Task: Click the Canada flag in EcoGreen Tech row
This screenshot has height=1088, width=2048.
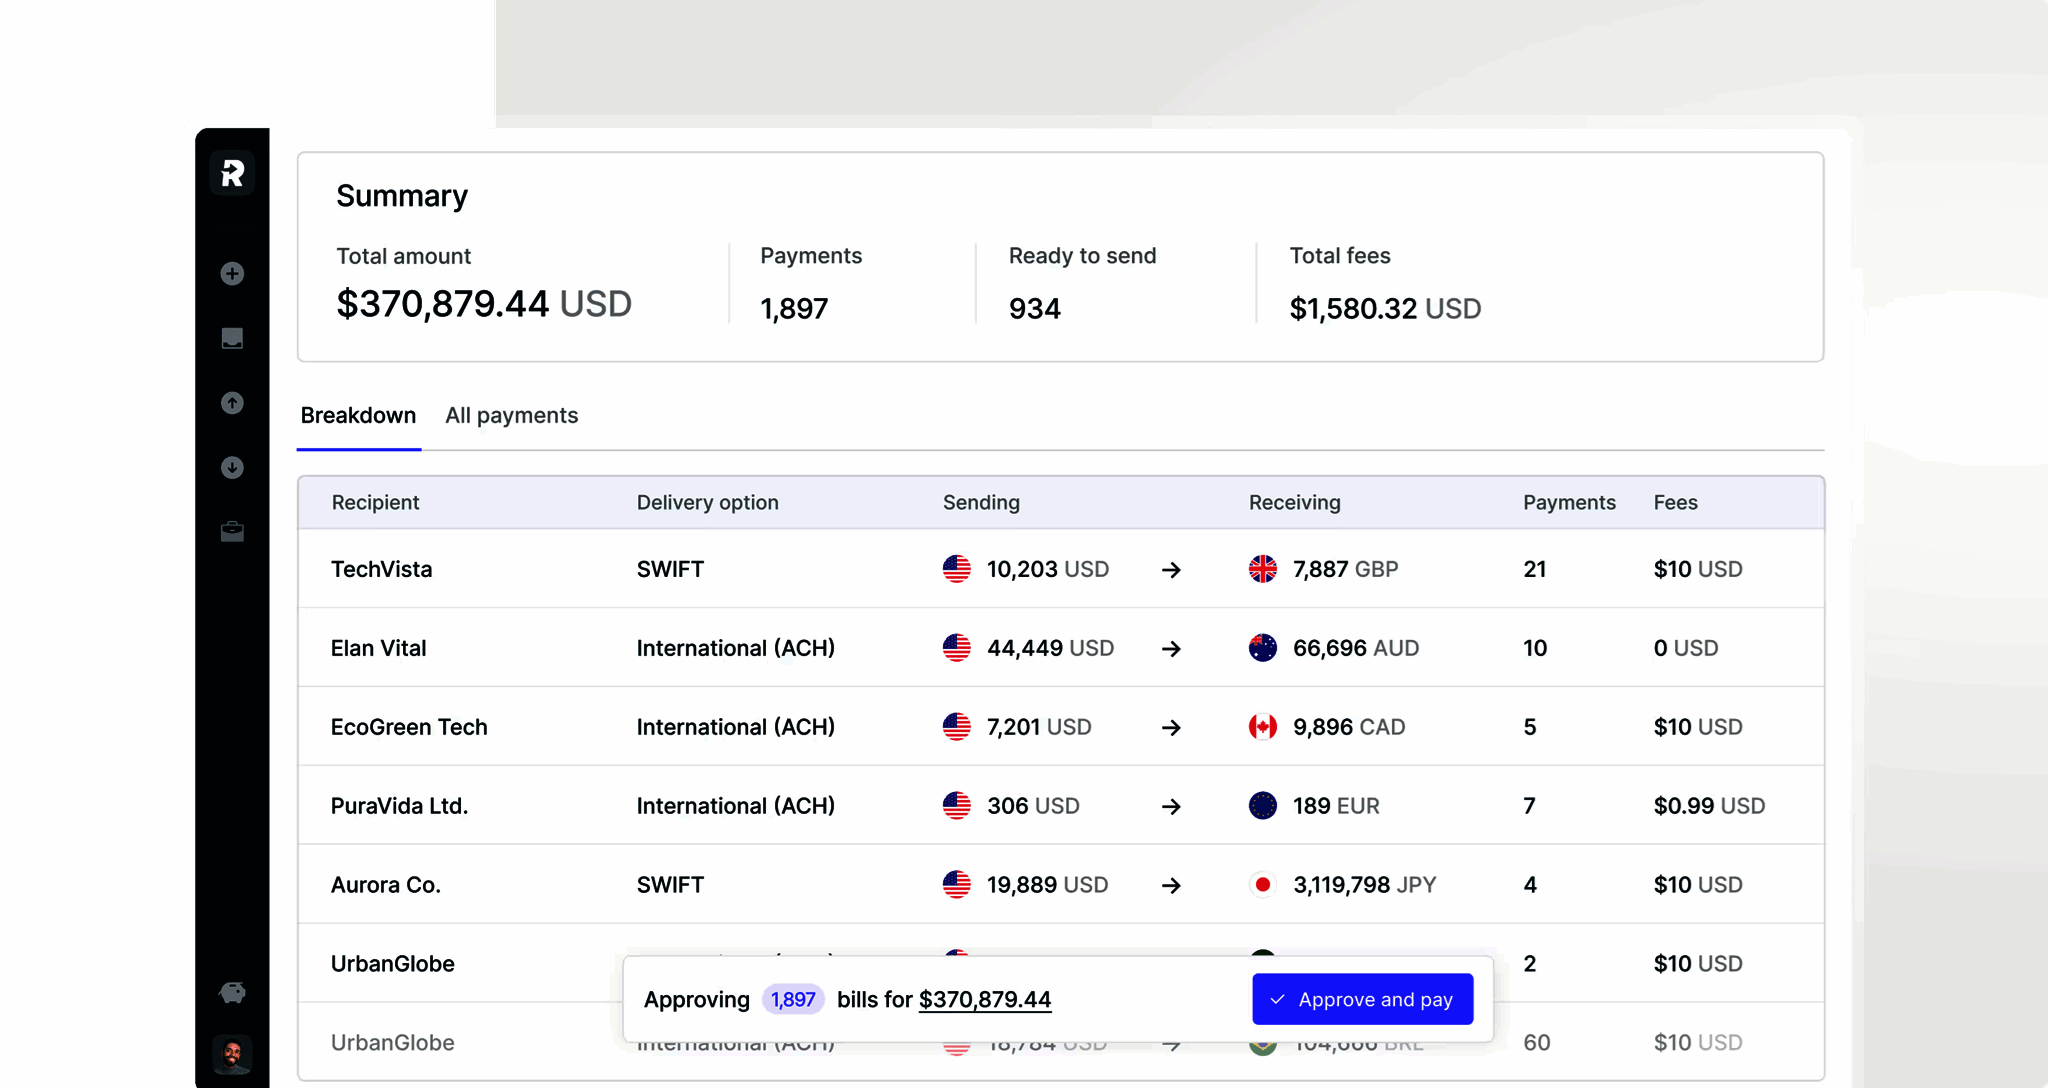Action: coord(1262,727)
